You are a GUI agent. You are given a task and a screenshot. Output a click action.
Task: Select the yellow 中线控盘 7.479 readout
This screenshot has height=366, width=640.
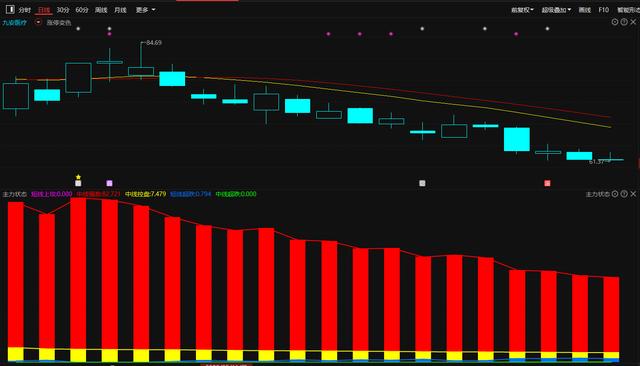click(x=145, y=194)
